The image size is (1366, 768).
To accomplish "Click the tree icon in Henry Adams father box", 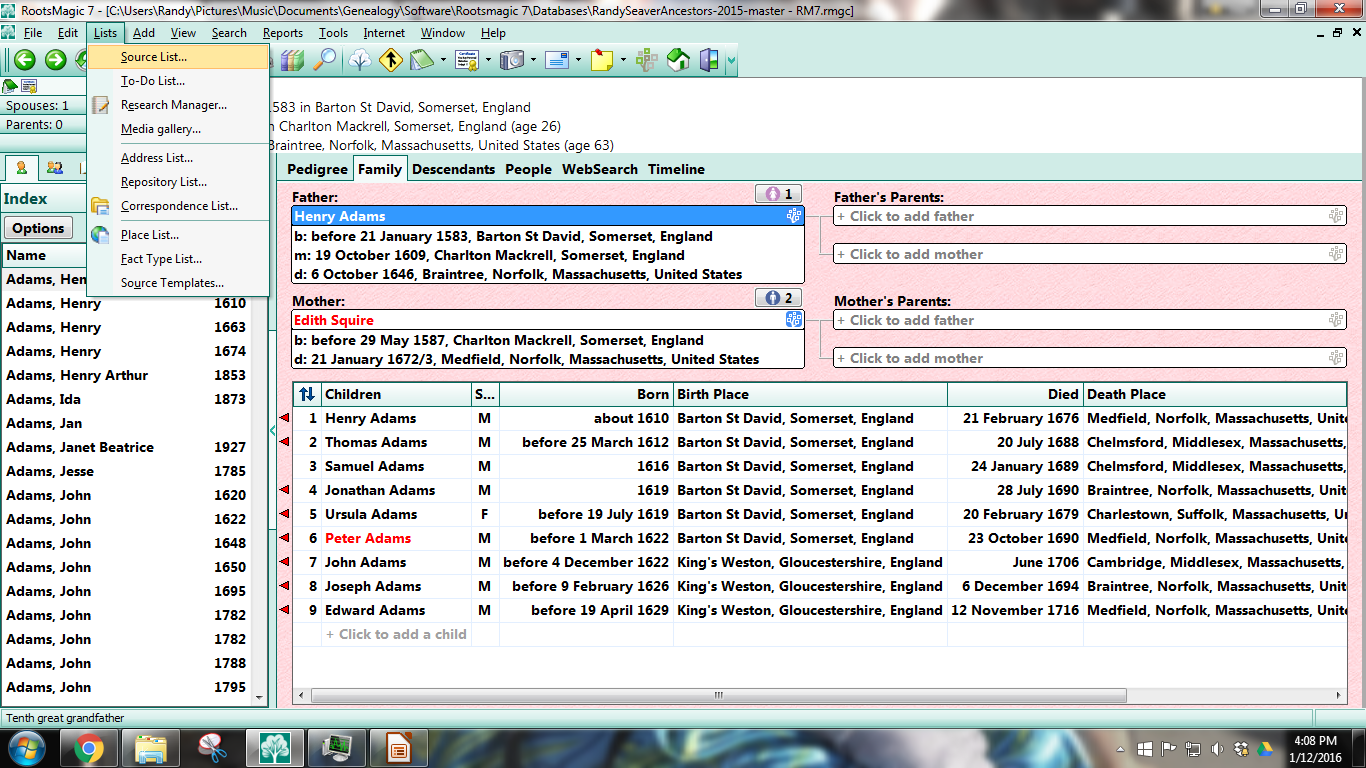I will pyautogui.click(x=795, y=216).
